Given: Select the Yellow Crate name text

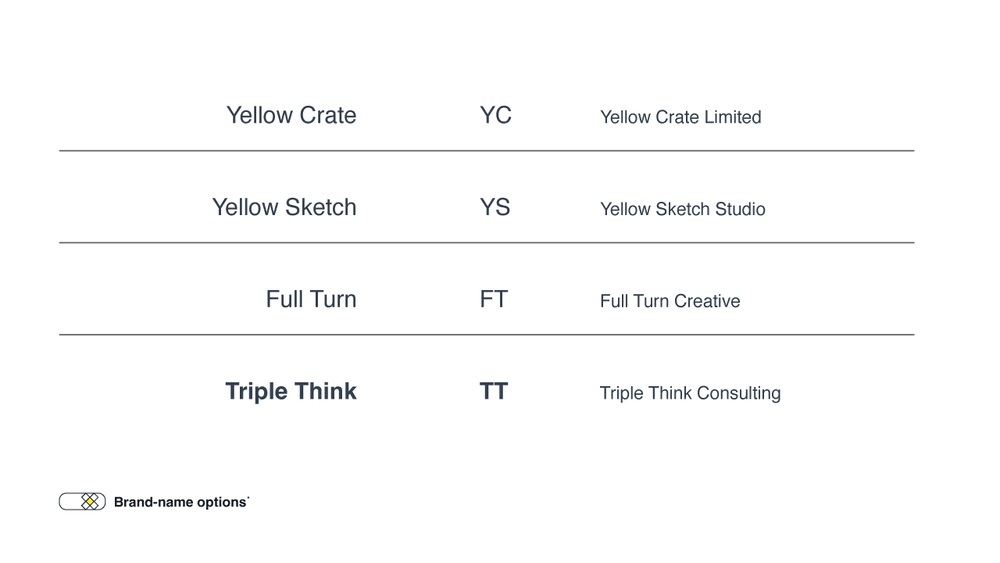Looking at the screenshot, I should click(x=291, y=115).
